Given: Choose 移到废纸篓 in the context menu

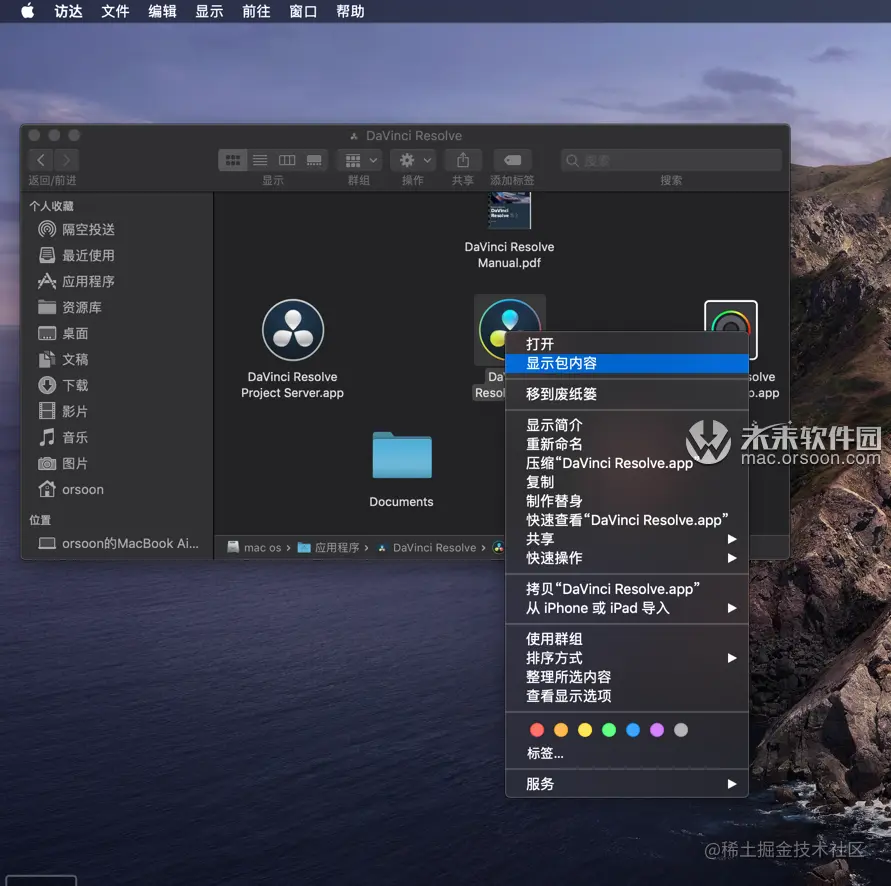Looking at the screenshot, I should 627,394.
